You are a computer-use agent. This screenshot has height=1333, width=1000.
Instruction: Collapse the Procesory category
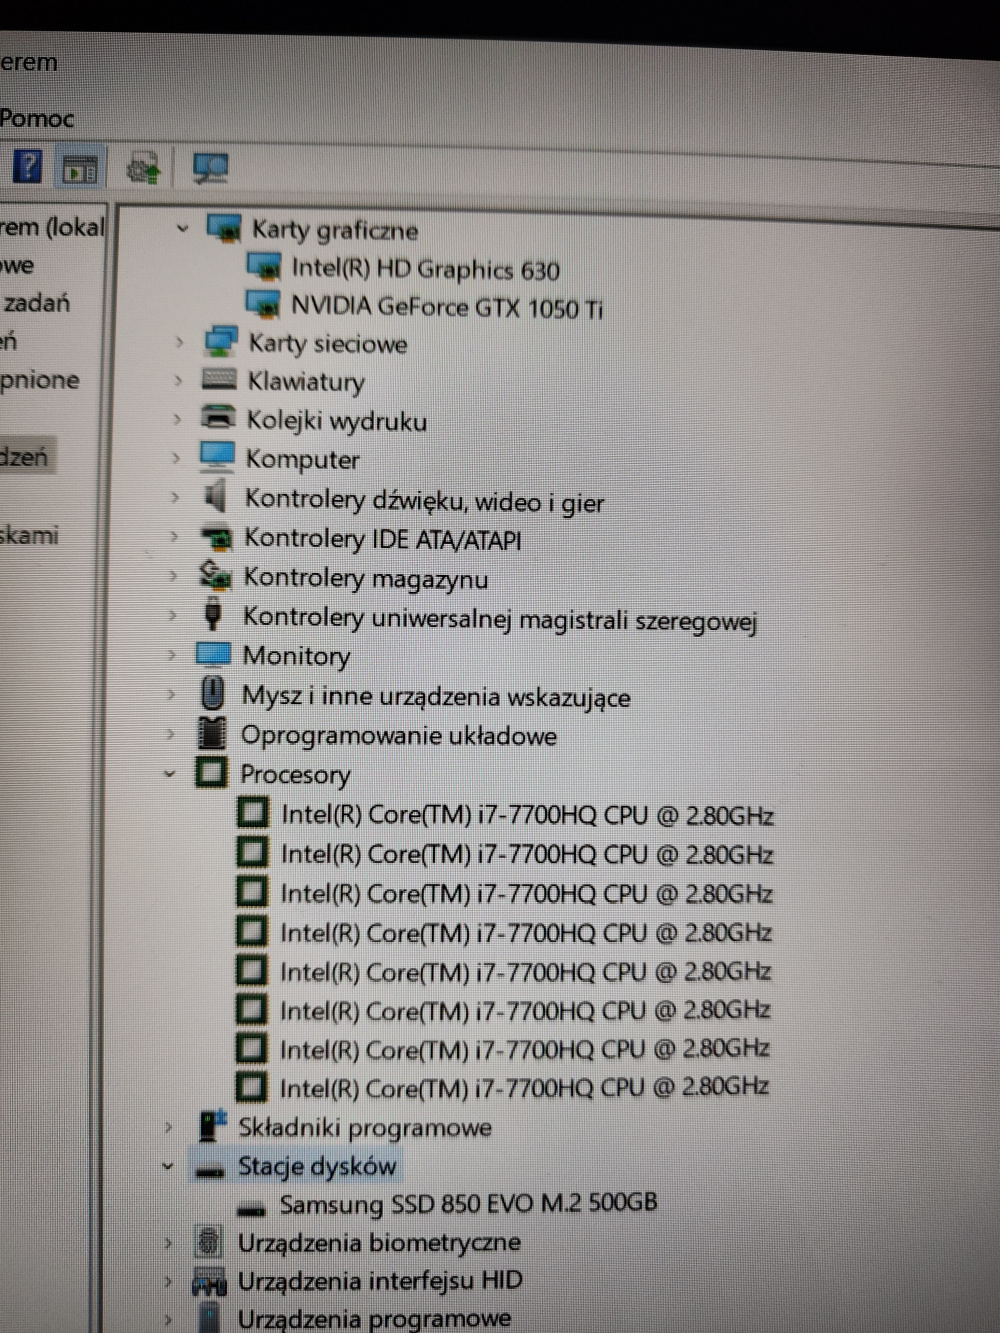click(169, 773)
